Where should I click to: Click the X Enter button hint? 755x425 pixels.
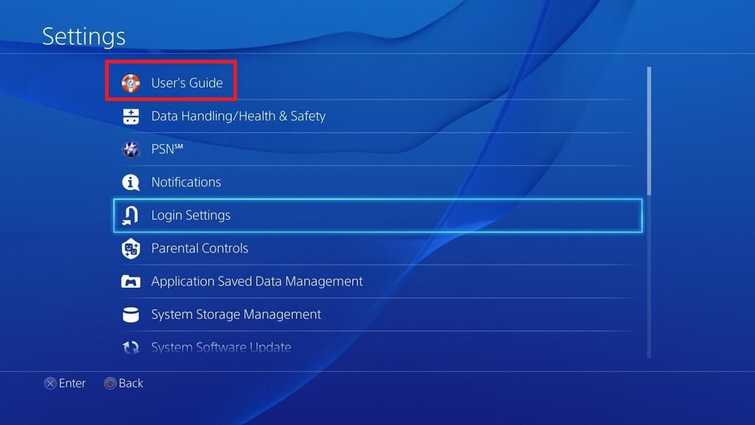(65, 383)
